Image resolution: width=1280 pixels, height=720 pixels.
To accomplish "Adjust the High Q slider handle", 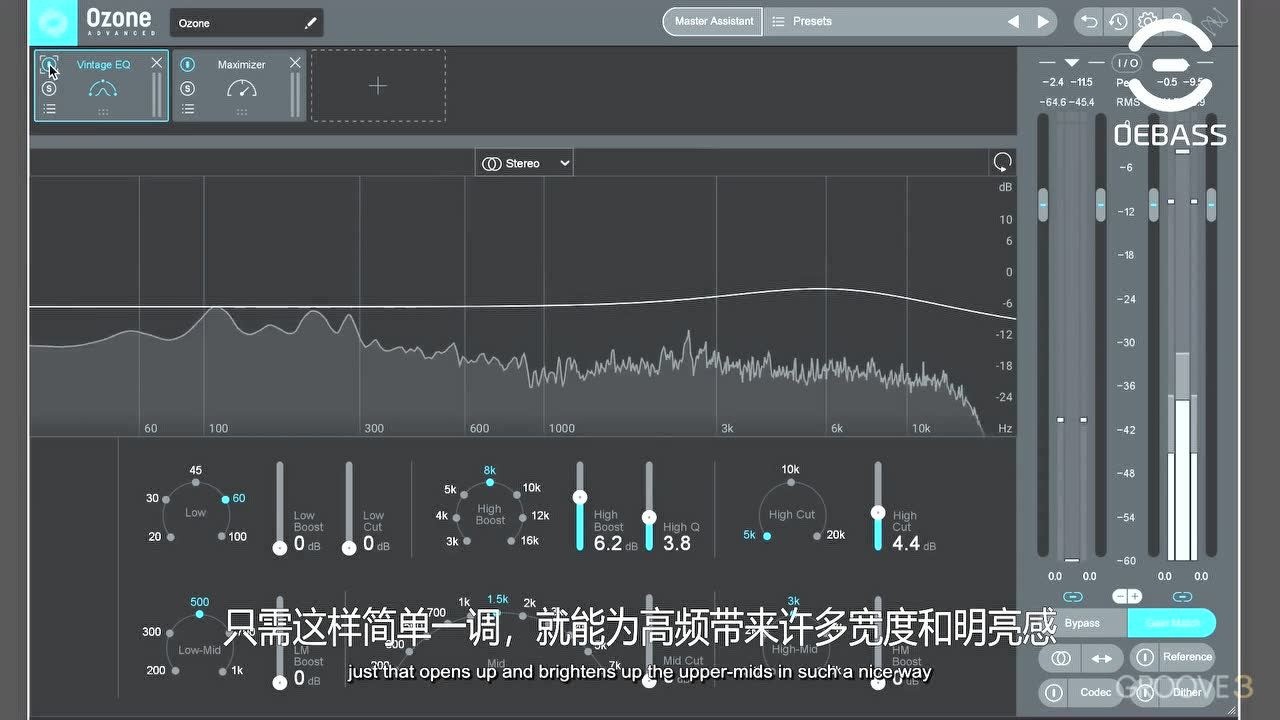I will pos(649,517).
